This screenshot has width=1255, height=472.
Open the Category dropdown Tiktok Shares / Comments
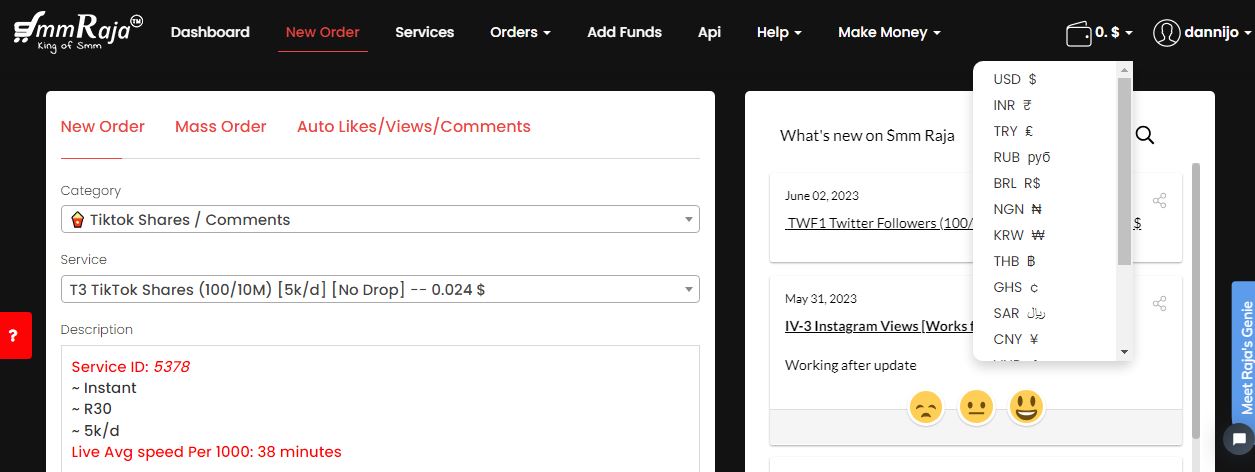[x=380, y=219]
